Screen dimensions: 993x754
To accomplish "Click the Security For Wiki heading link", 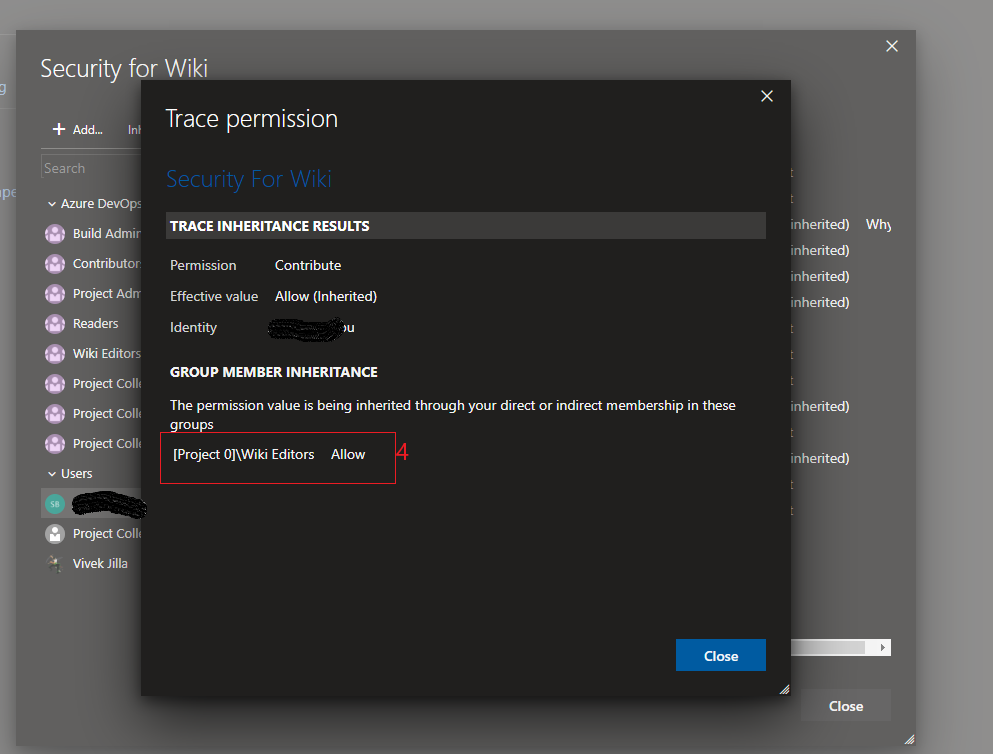I will click(x=248, y=179).
